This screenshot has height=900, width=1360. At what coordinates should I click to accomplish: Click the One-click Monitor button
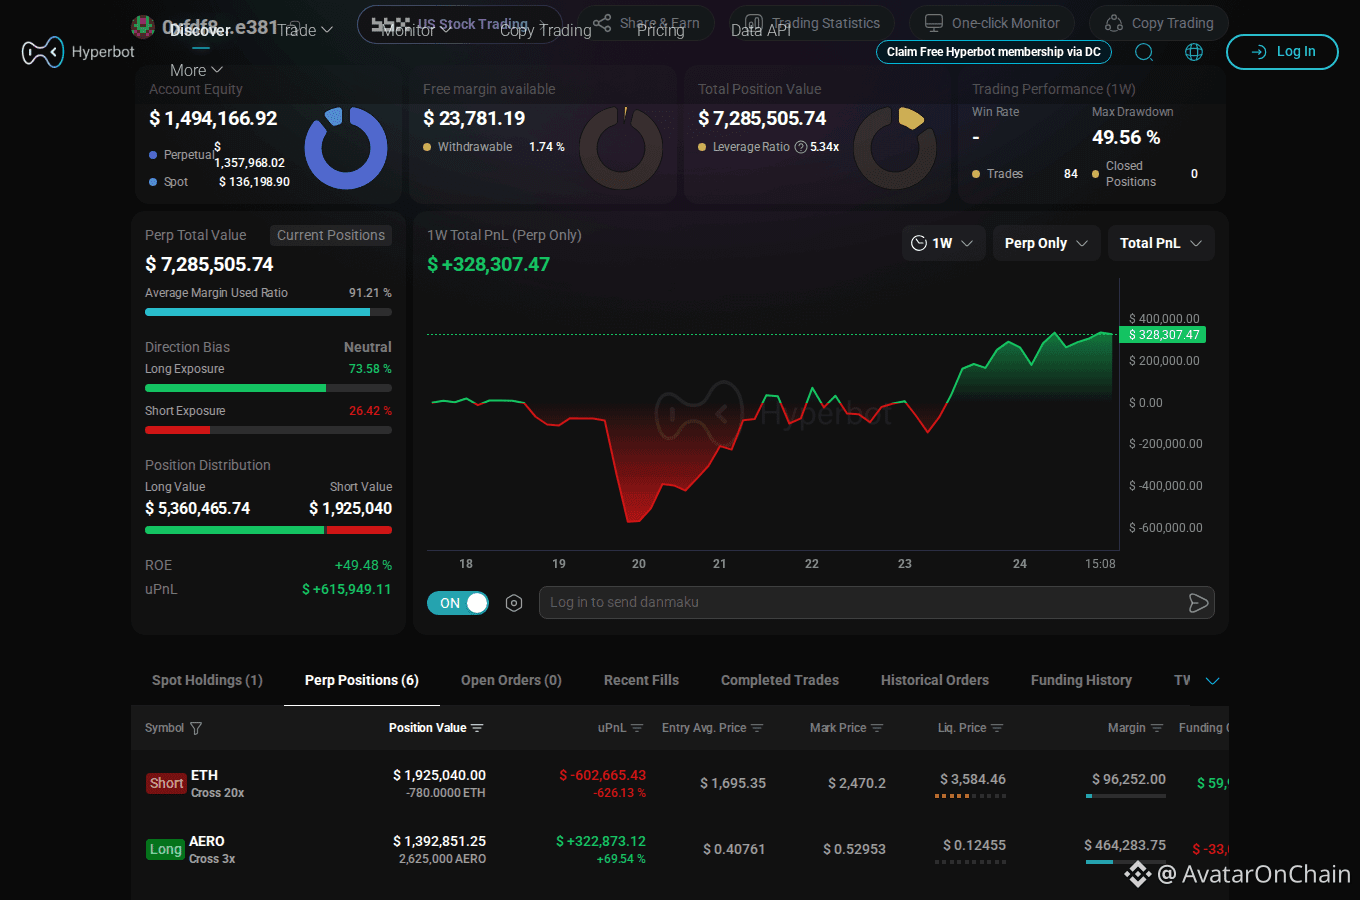click(x=992, y=23)
